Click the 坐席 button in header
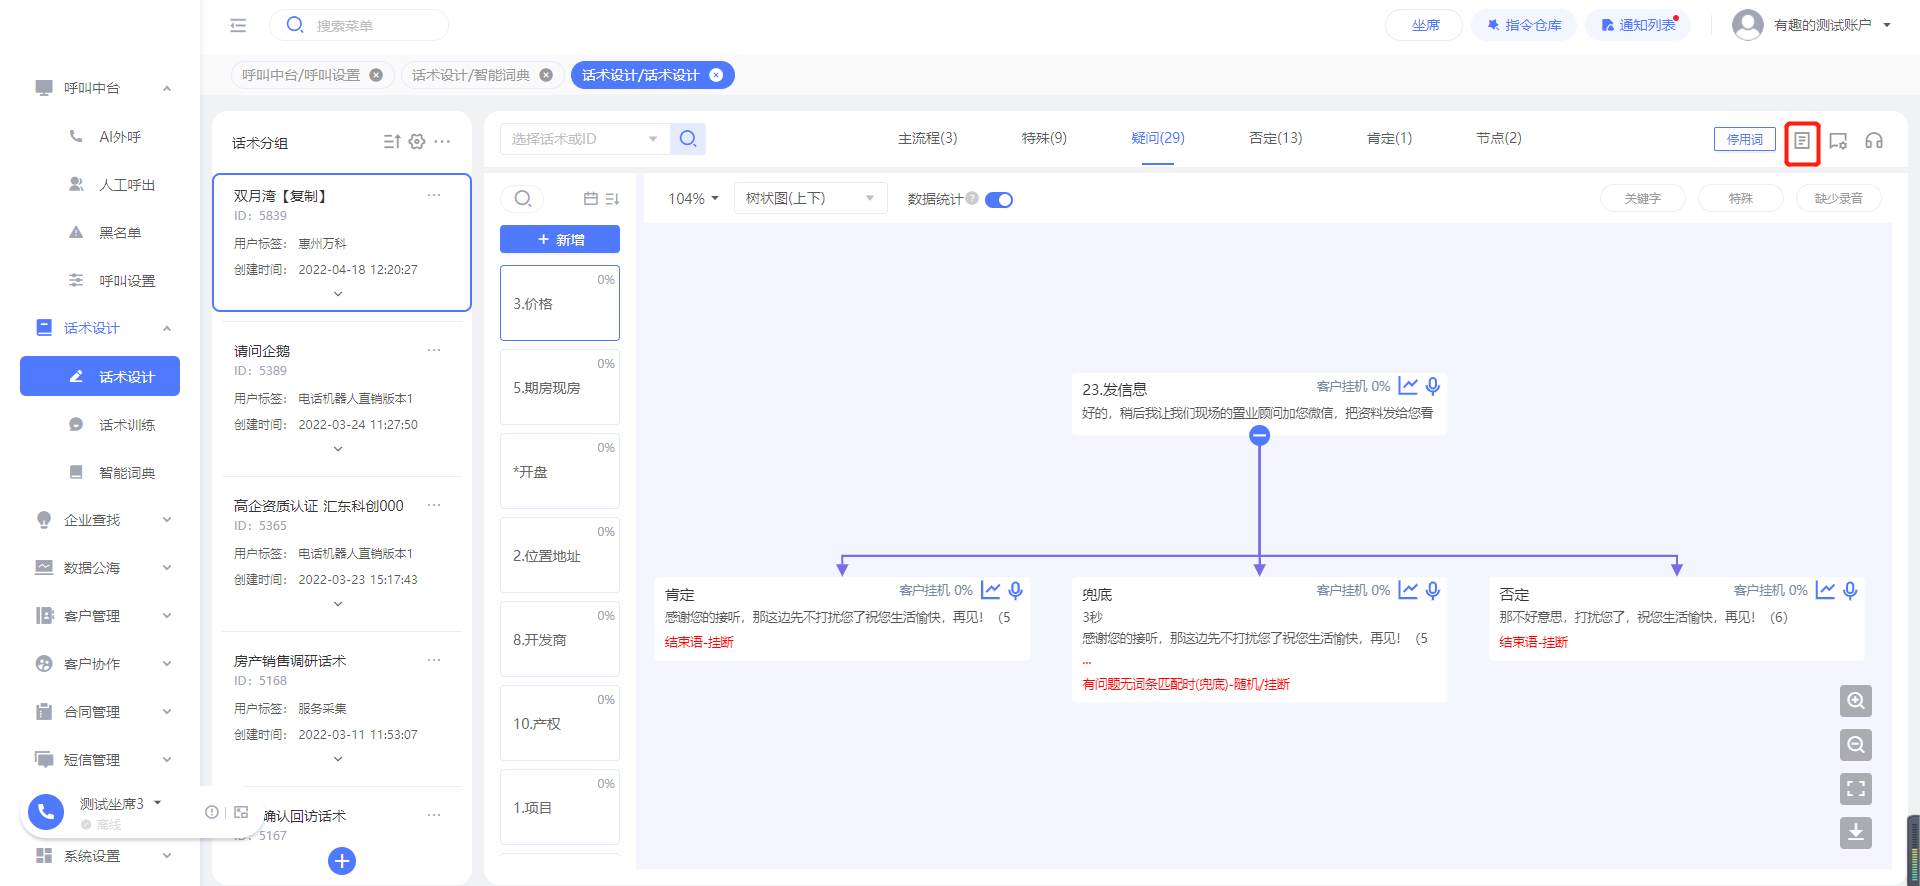 tap(1424, 25)
